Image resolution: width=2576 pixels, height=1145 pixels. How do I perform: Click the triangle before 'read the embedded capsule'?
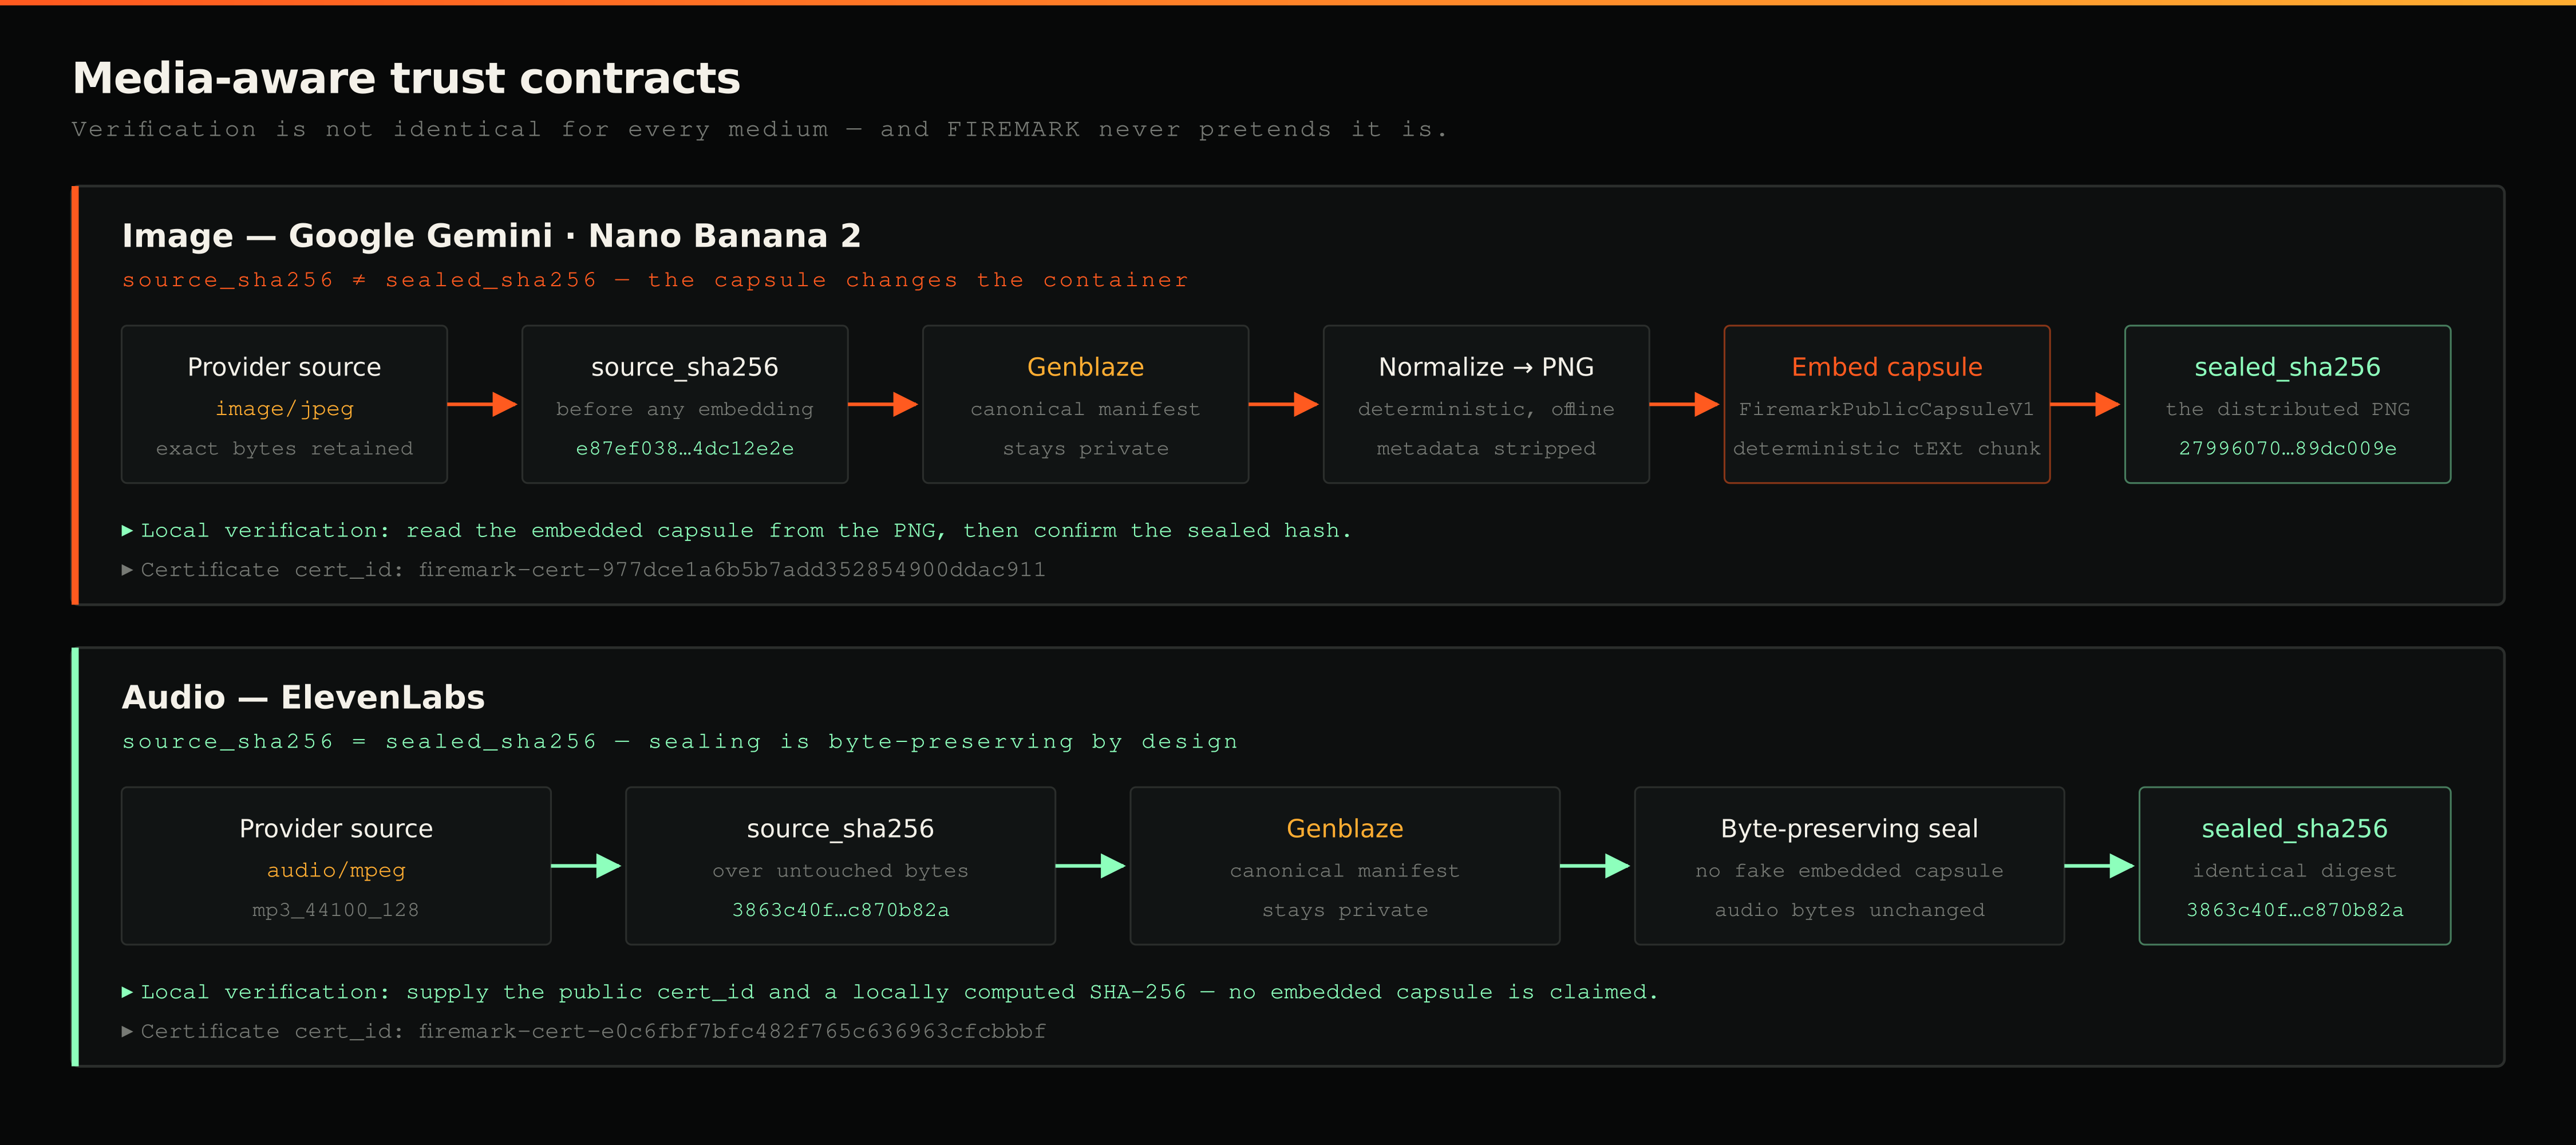point(127,530)
